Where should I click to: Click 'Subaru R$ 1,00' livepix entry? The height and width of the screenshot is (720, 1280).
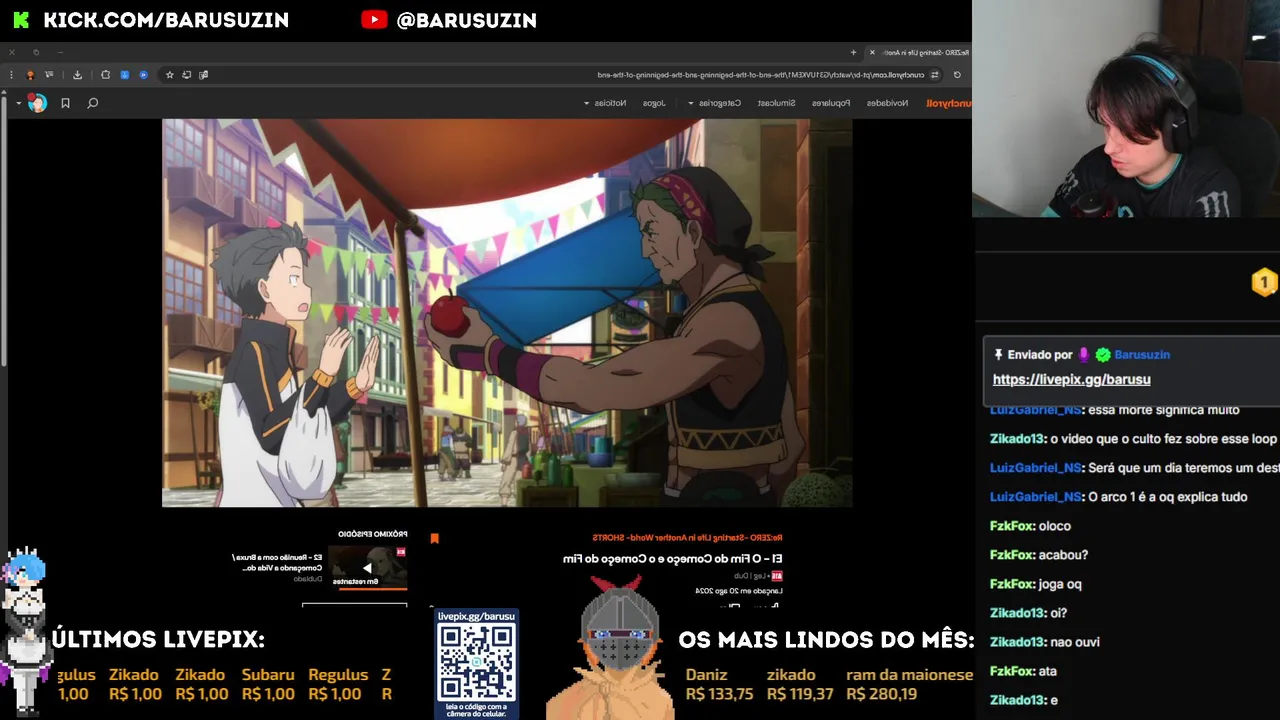tap(268, 684)
